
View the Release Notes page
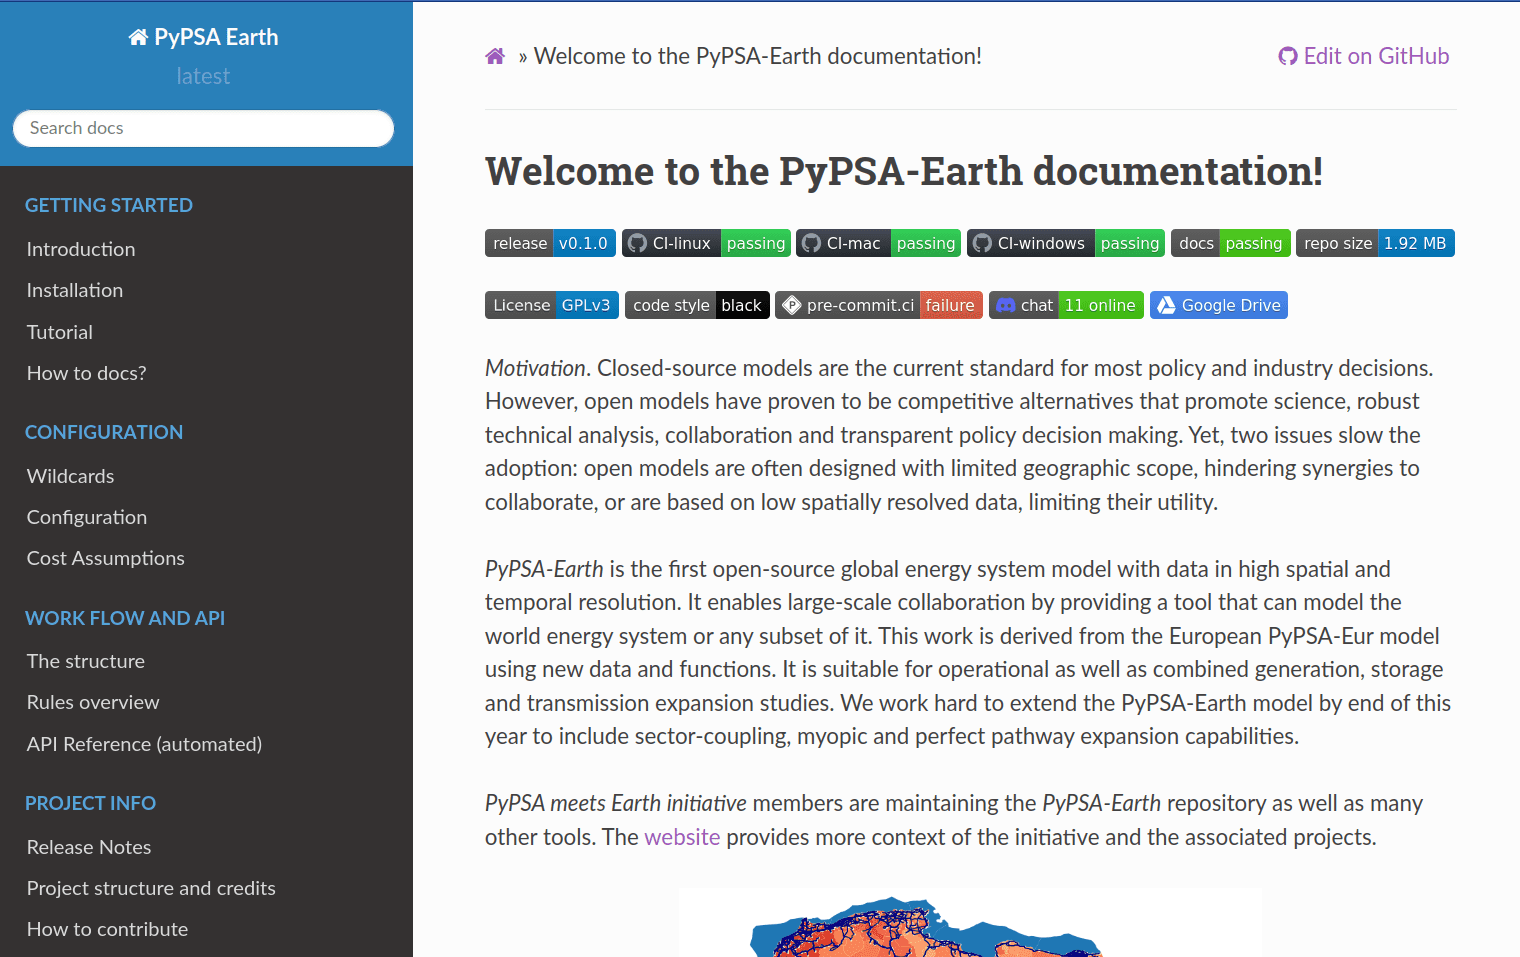coord(89,847)
